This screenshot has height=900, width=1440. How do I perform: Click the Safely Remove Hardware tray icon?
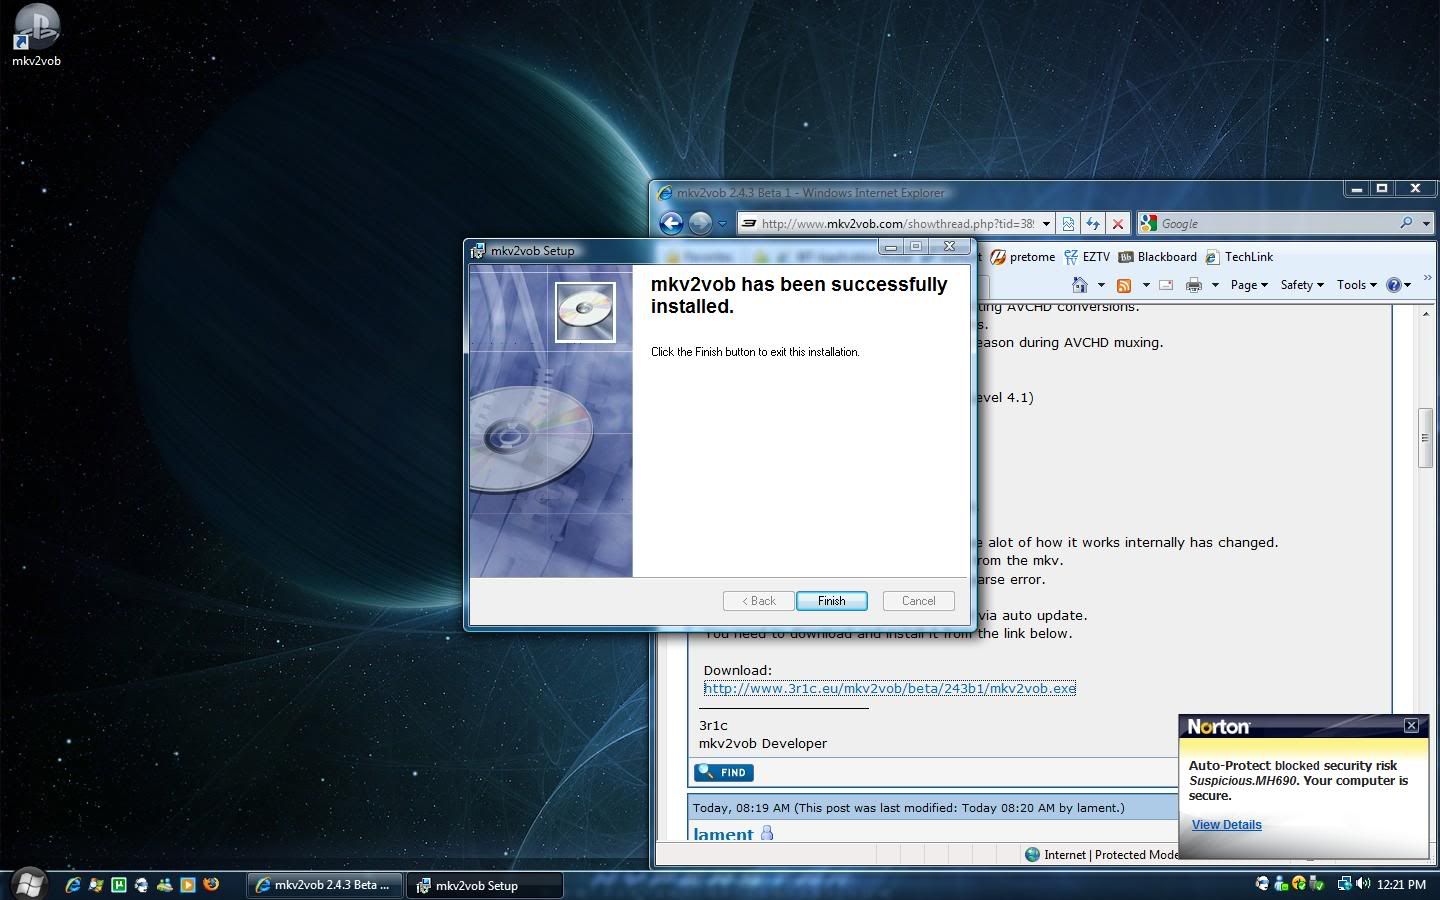pyautogui.click(x=1317, y=884)
